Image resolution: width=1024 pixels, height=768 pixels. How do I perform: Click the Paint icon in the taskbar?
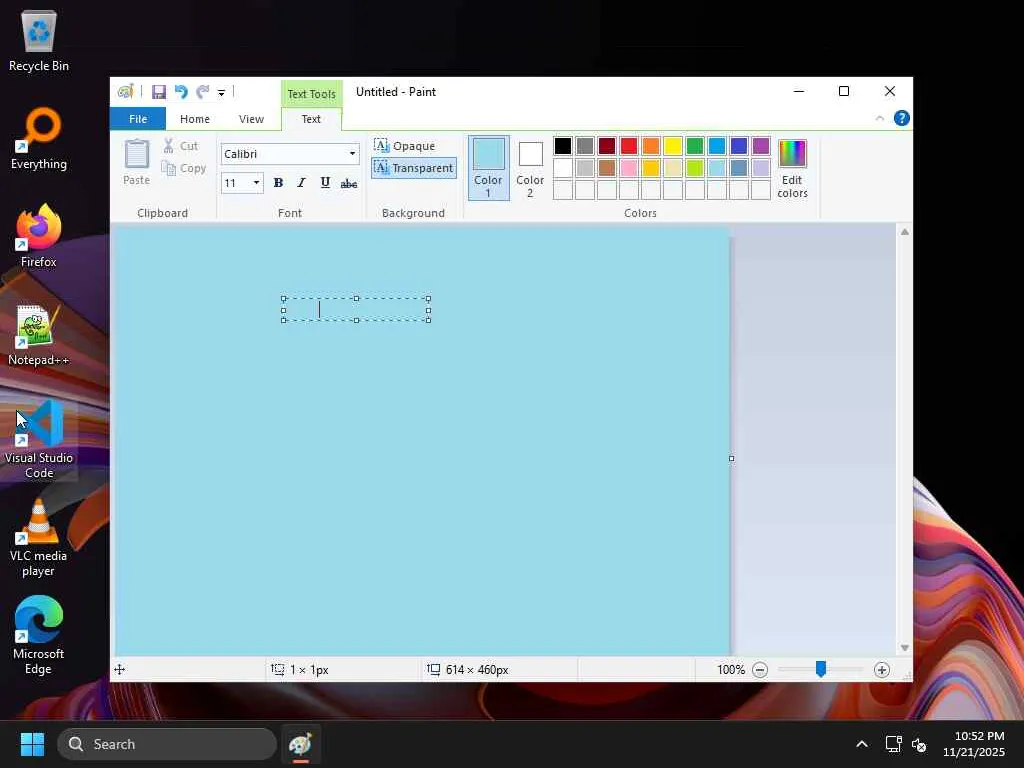[300, 744]
